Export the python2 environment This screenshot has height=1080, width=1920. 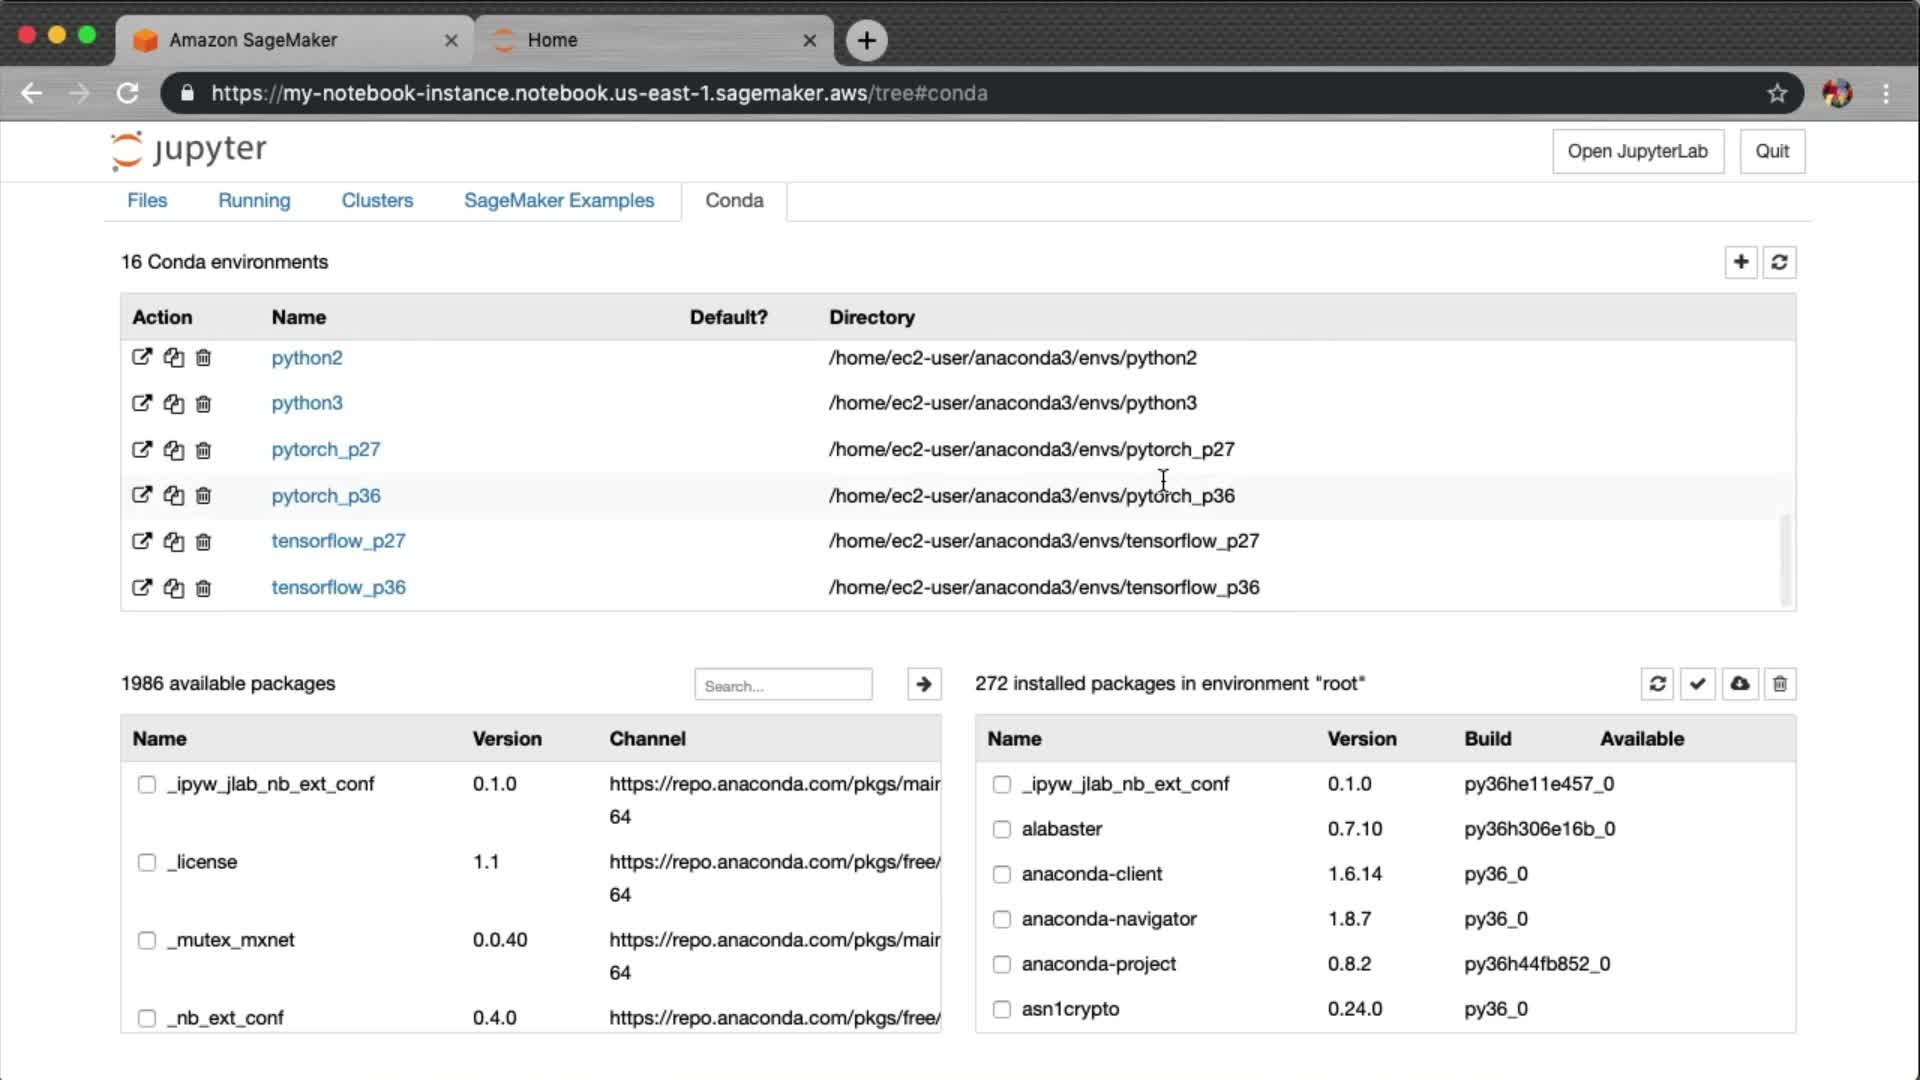[141, 357]
